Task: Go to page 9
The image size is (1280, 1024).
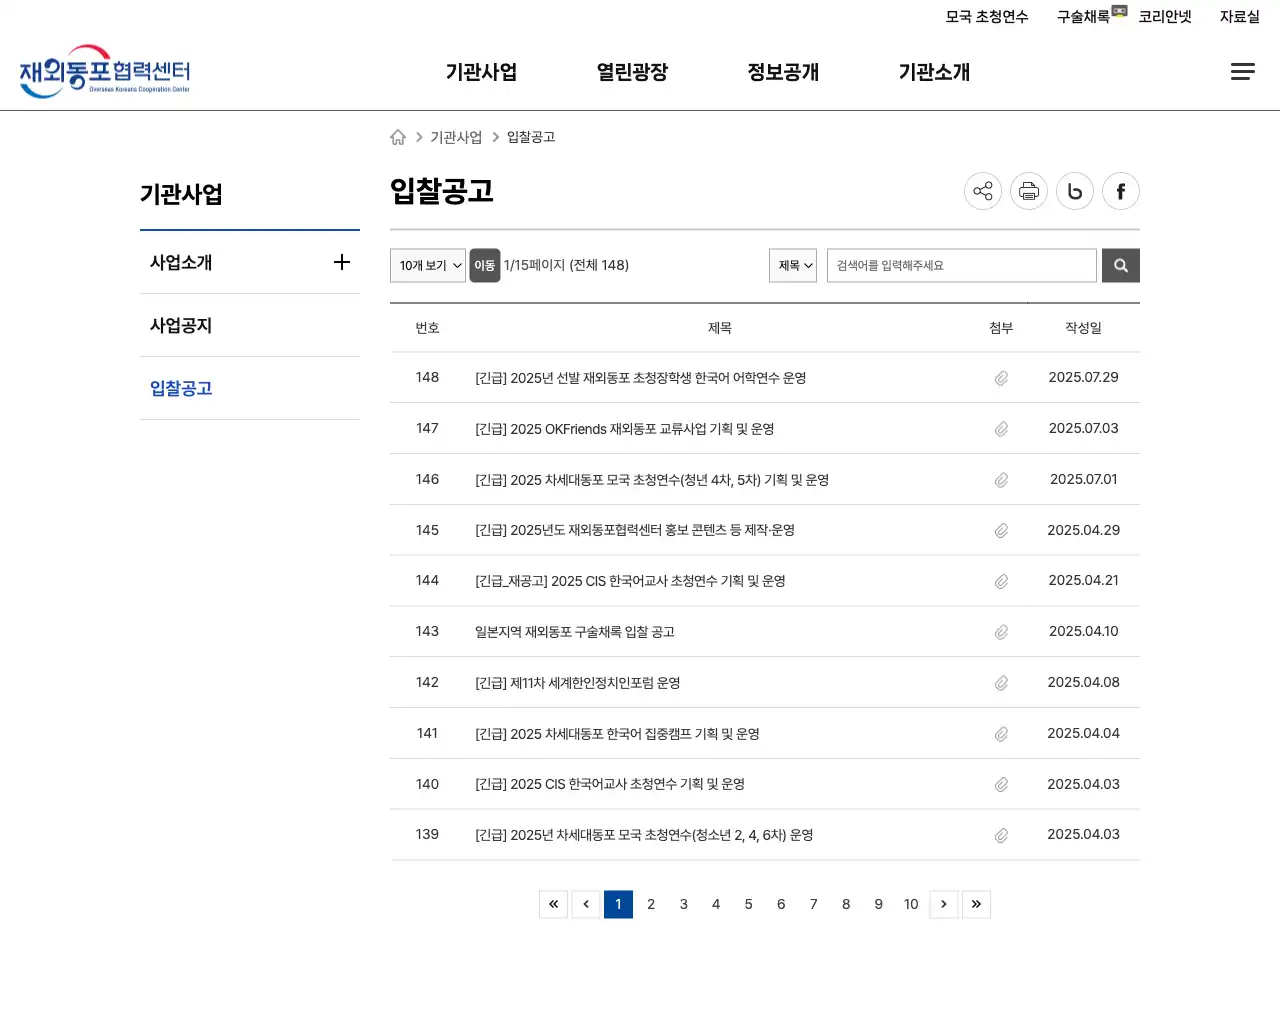Action: [x=879, y=904]
